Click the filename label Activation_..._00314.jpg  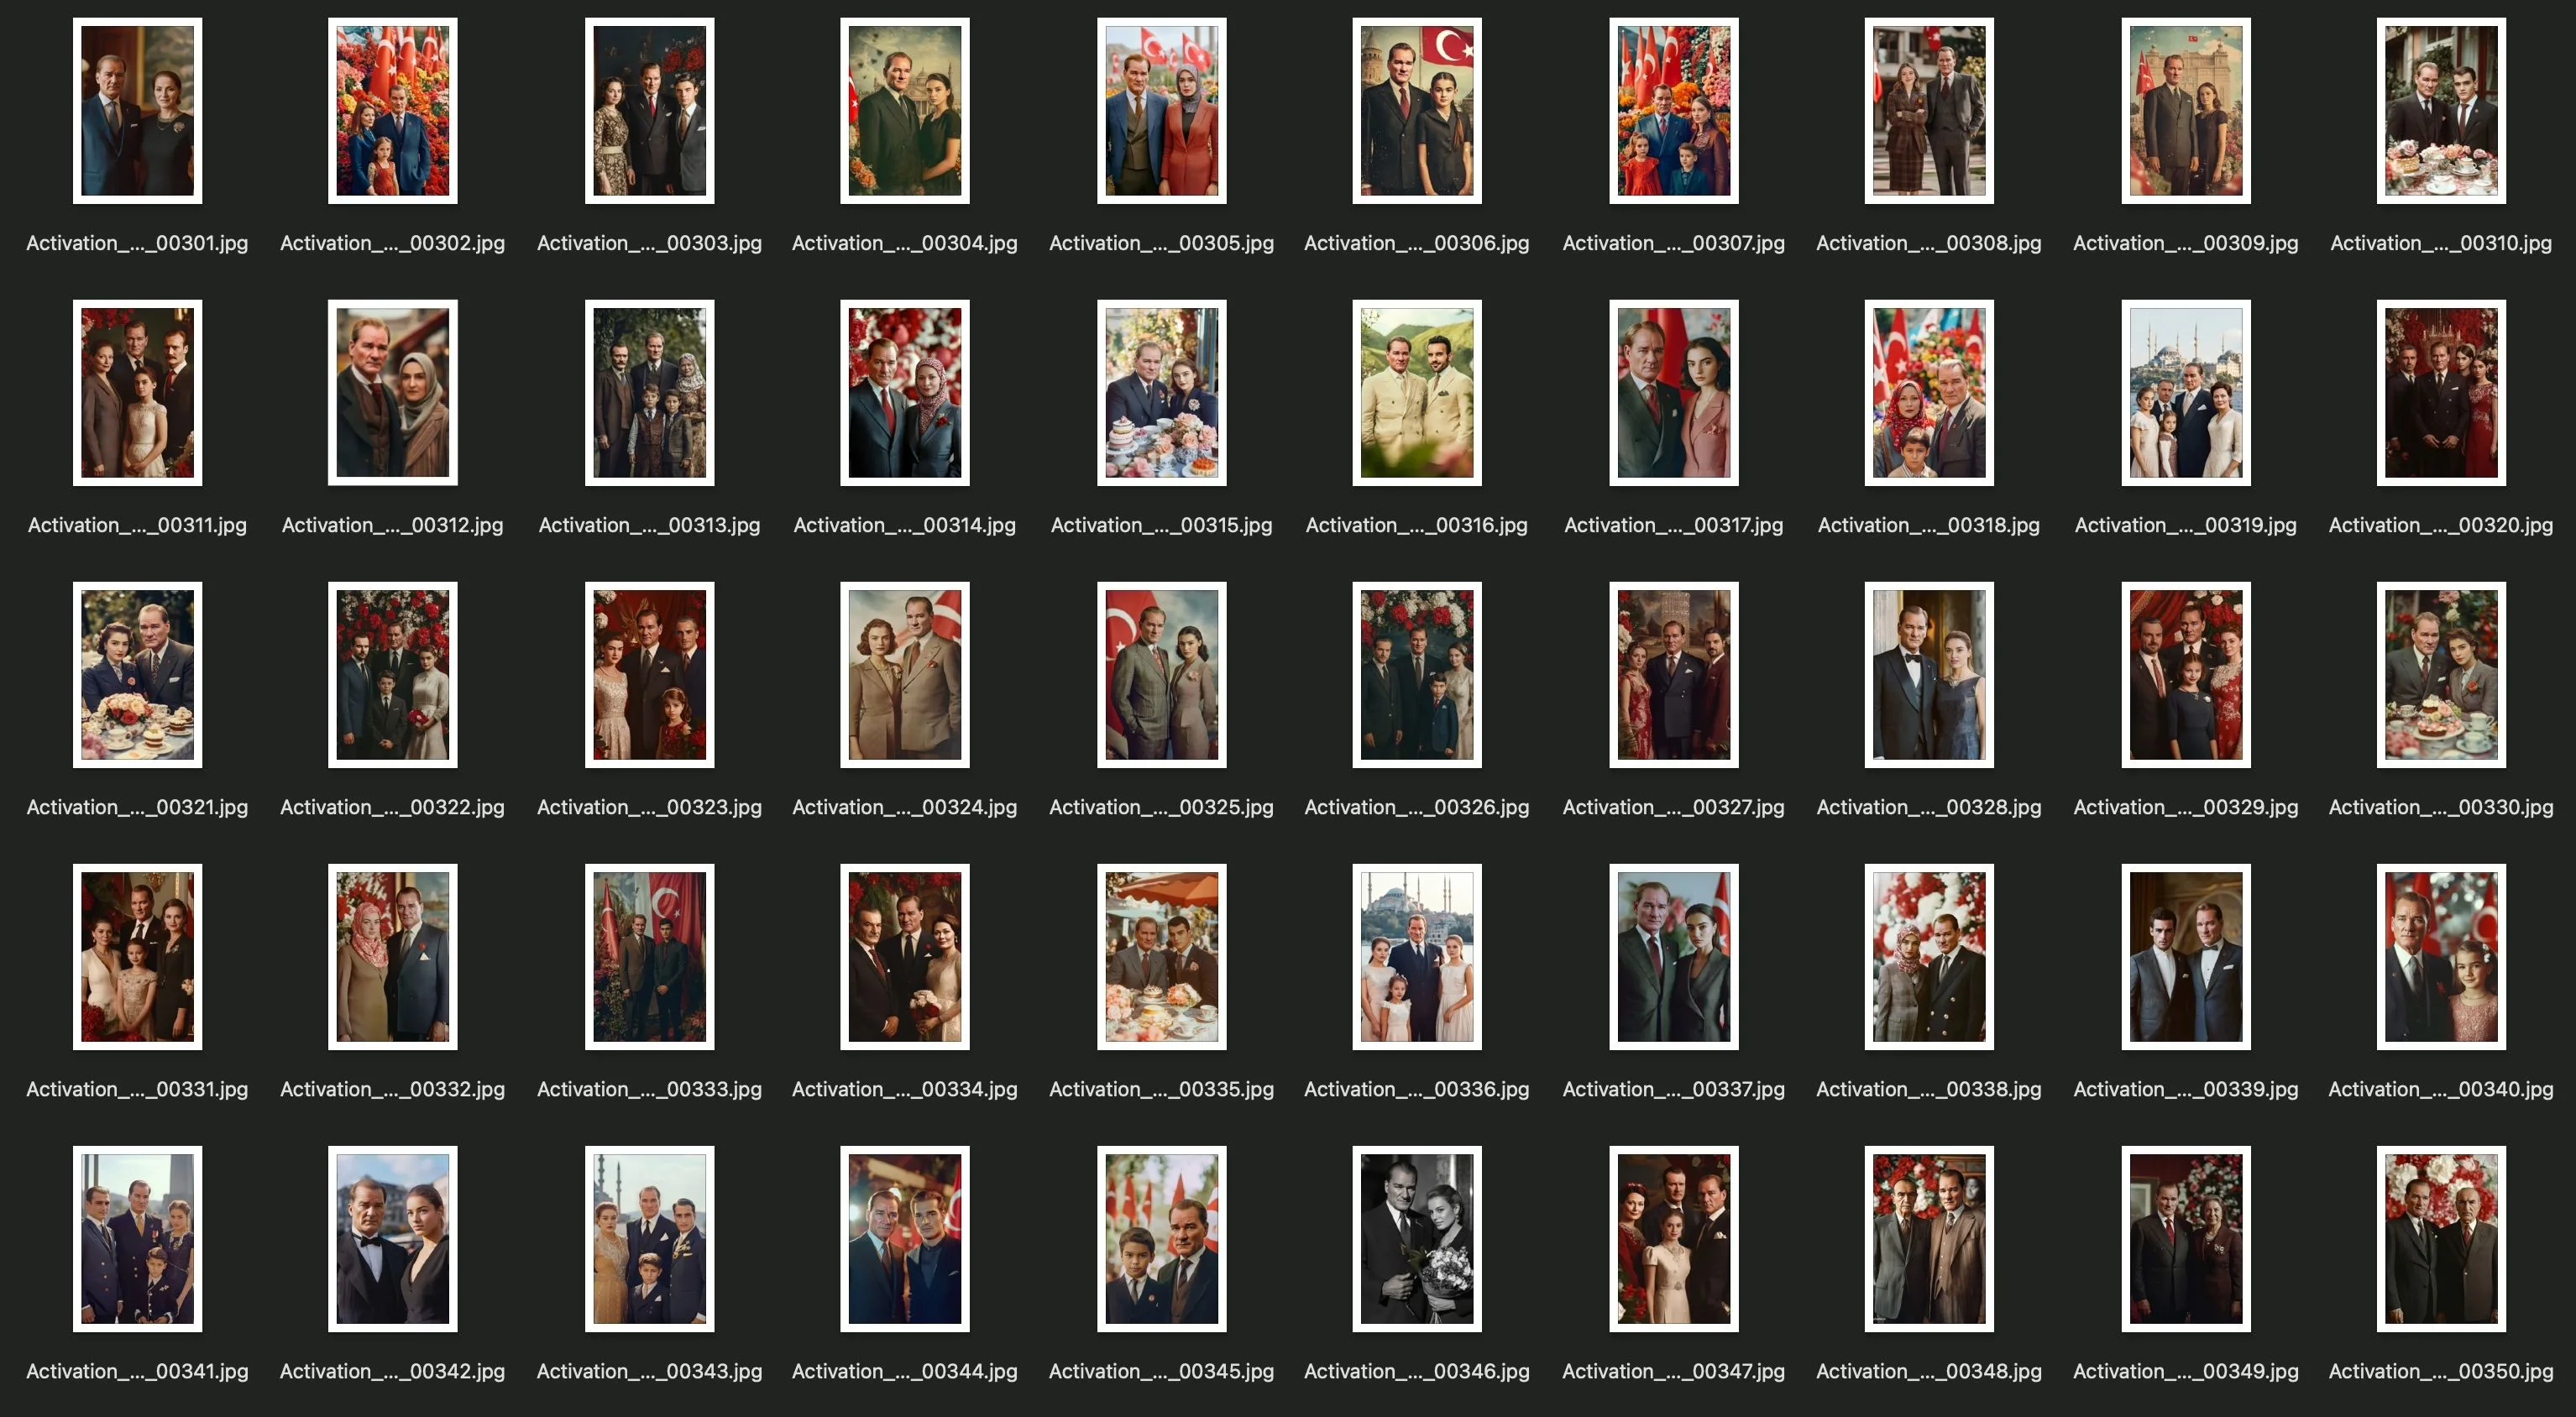tap(904, 525)
